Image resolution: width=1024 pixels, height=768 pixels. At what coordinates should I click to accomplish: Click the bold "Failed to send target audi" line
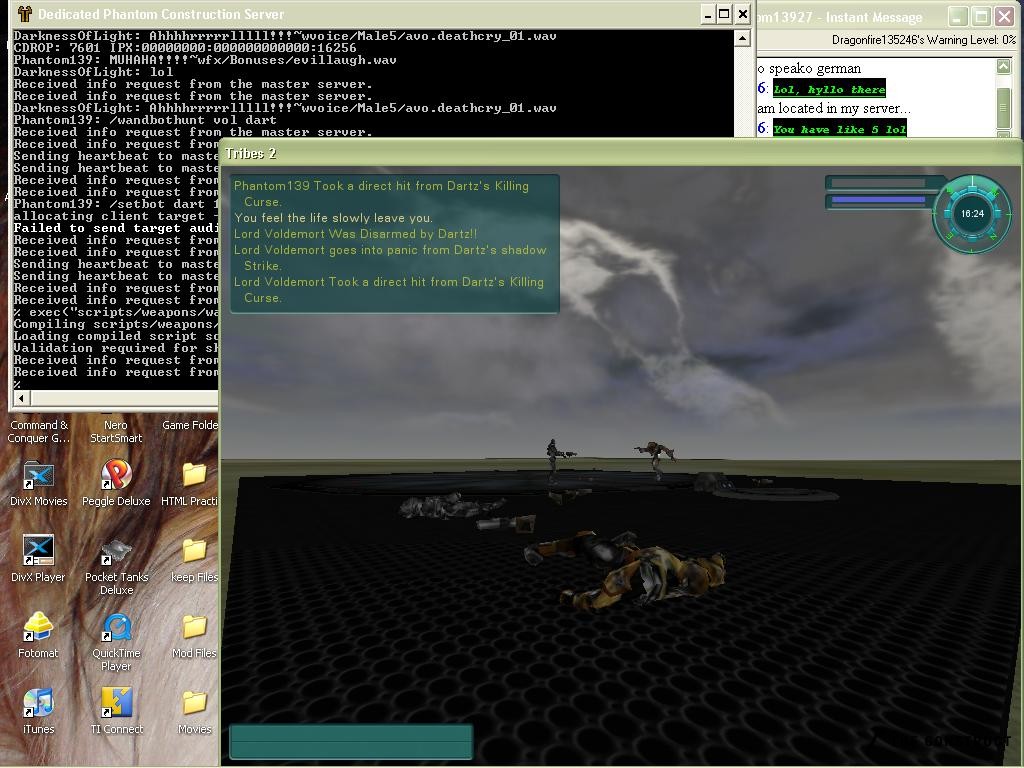(x=116, y=228)
